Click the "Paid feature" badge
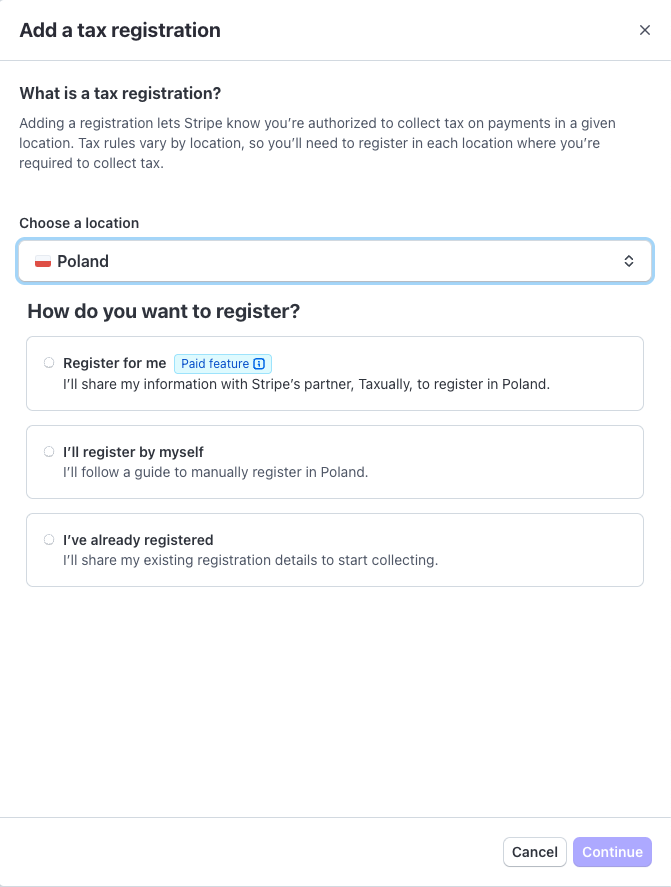 216,364
